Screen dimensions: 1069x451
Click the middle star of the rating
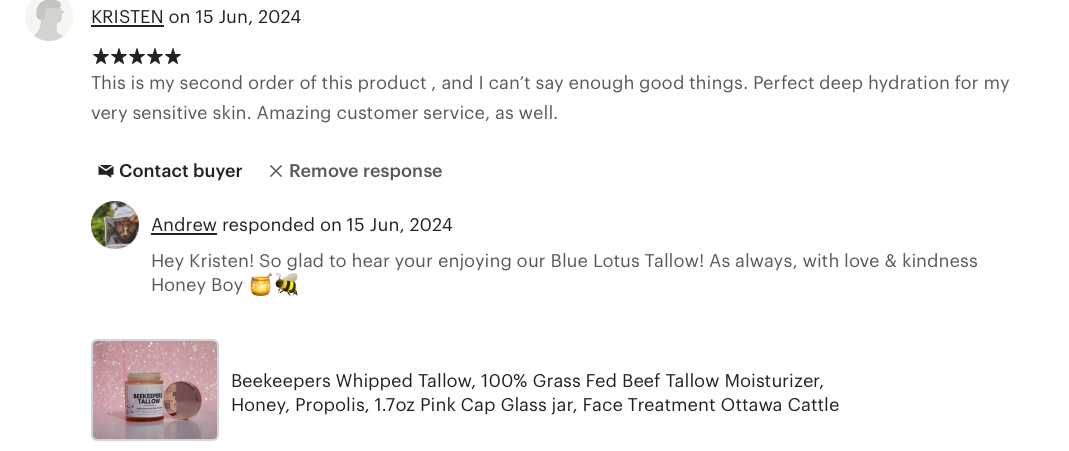pyautogui.click(x=137, y=57)
